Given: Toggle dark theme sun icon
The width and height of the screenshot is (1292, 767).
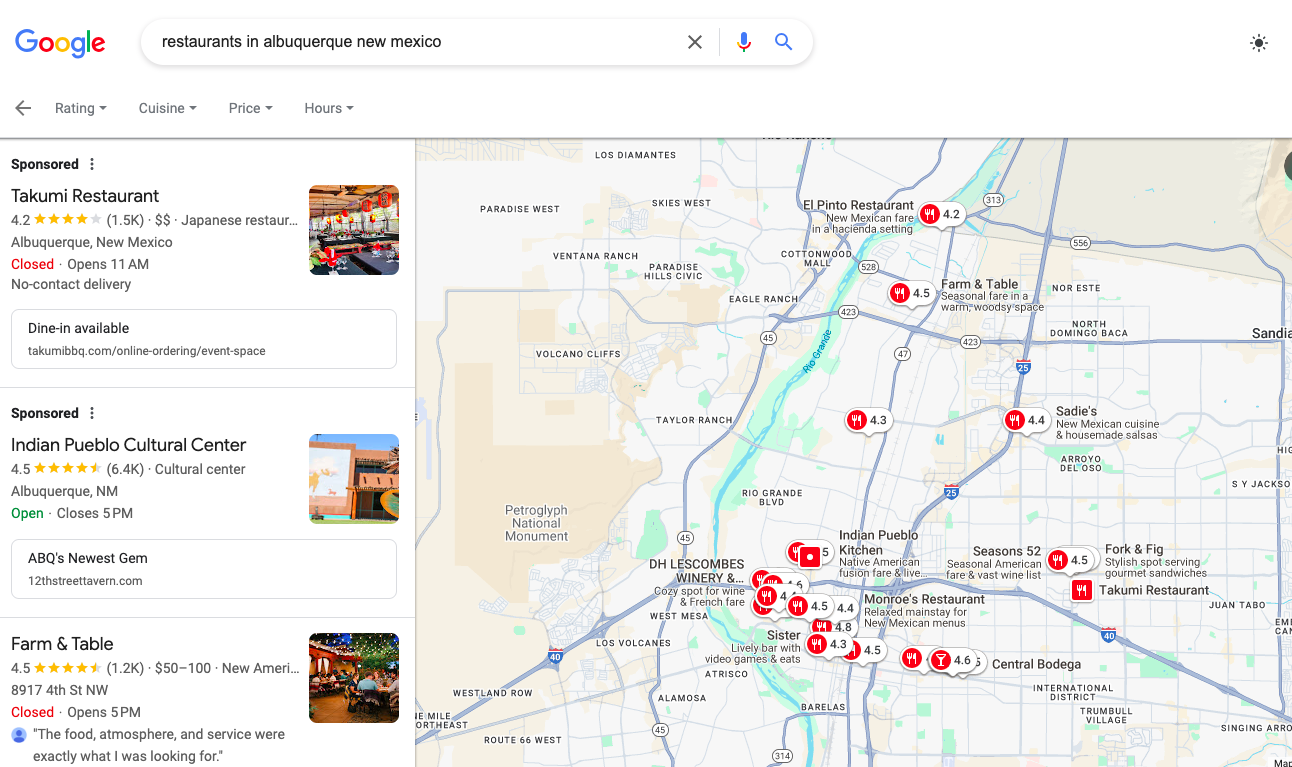Looking at the screenshot, I should (x=1259, y=43).
